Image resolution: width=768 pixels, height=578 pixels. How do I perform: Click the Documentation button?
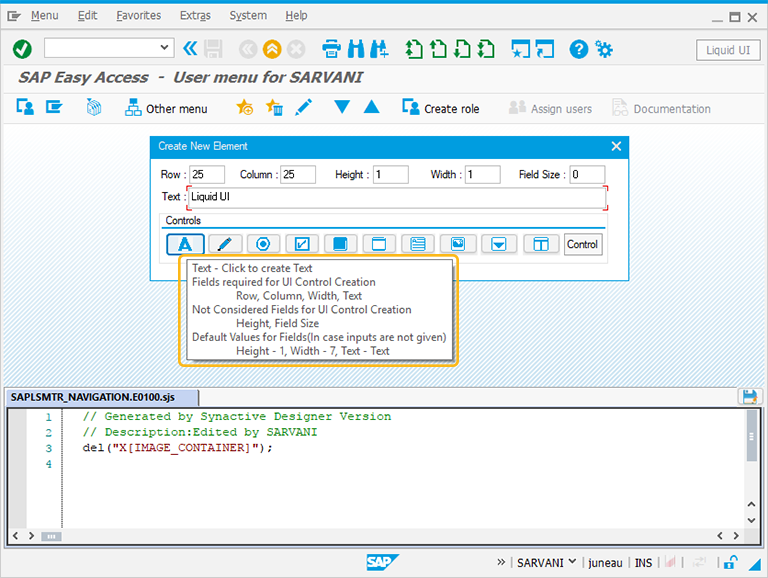coord(661,108)
